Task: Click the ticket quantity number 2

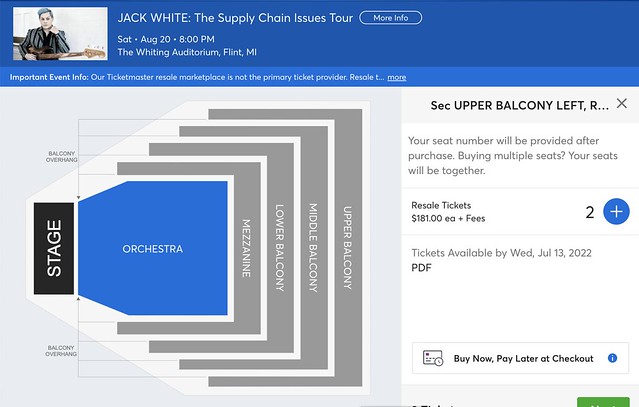Action: click(590, 212)
